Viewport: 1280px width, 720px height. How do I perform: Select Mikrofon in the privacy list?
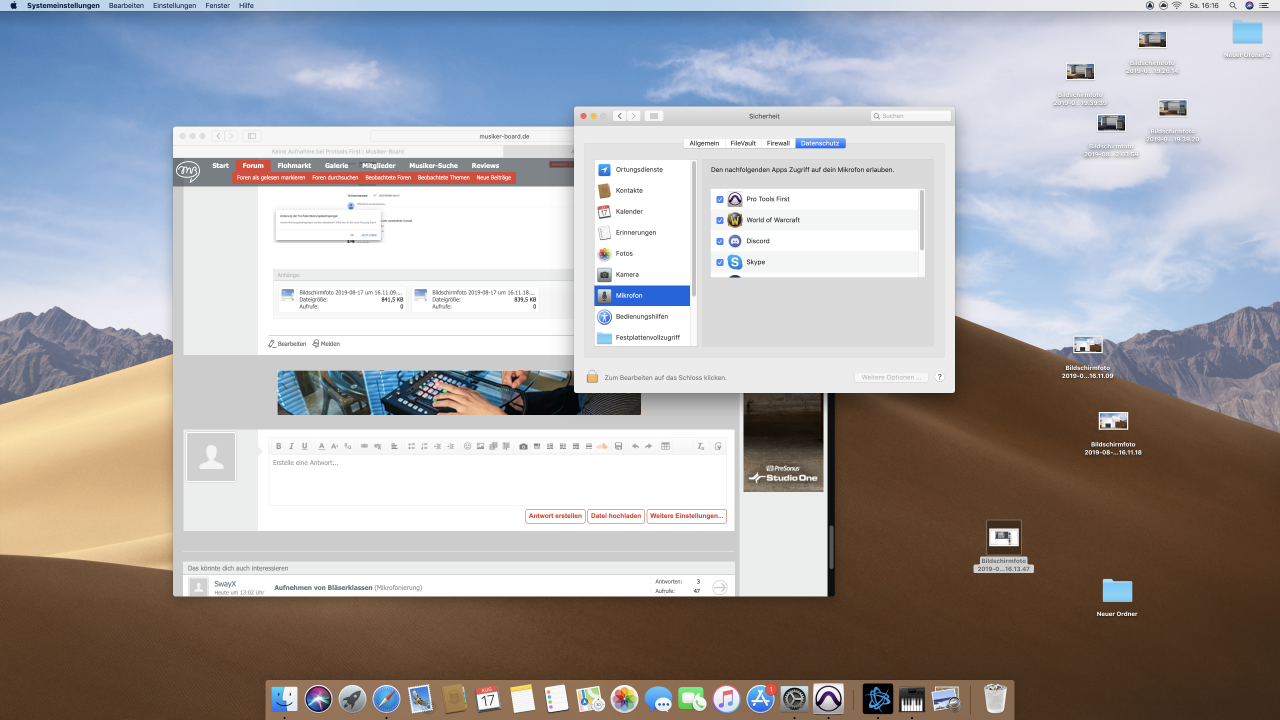pyautogui.click(x=642, y=295)
